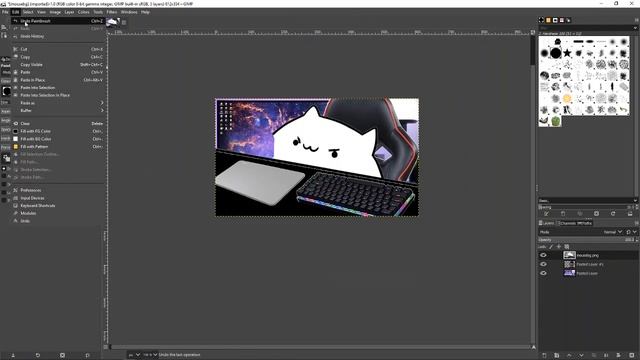Toggle visibility of Pasted Layer #1

[x=543, y=264]
